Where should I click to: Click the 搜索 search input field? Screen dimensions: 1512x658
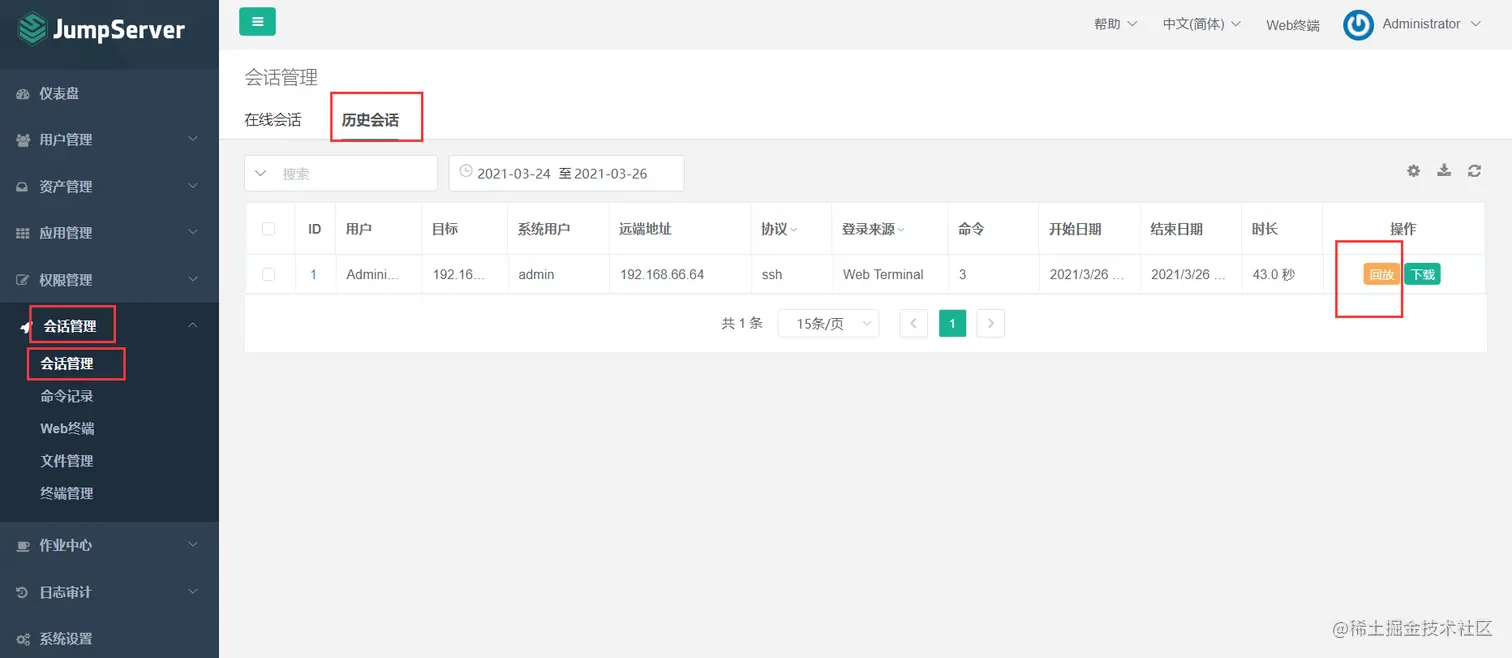pyautogui.click(x=341, y=173)
